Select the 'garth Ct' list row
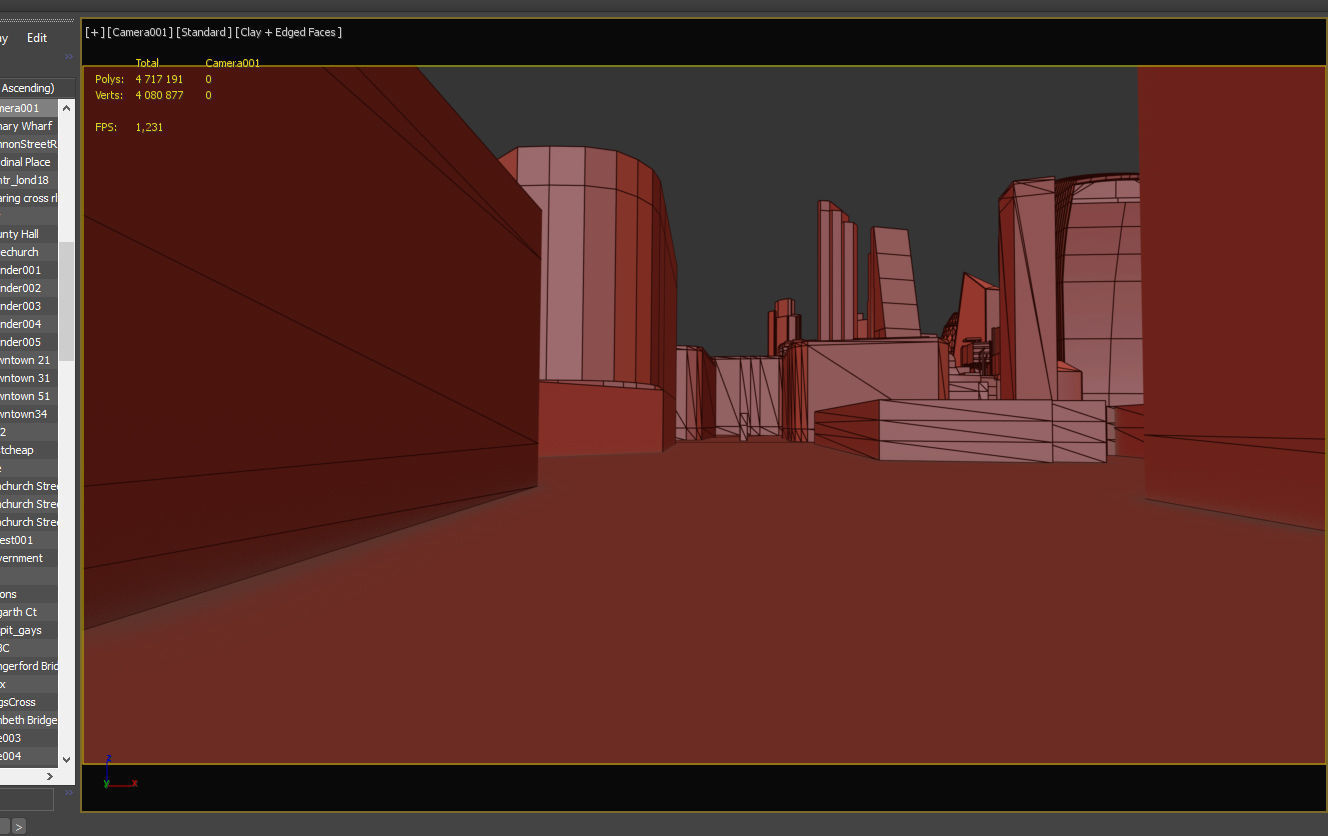 tap(29, 612)
